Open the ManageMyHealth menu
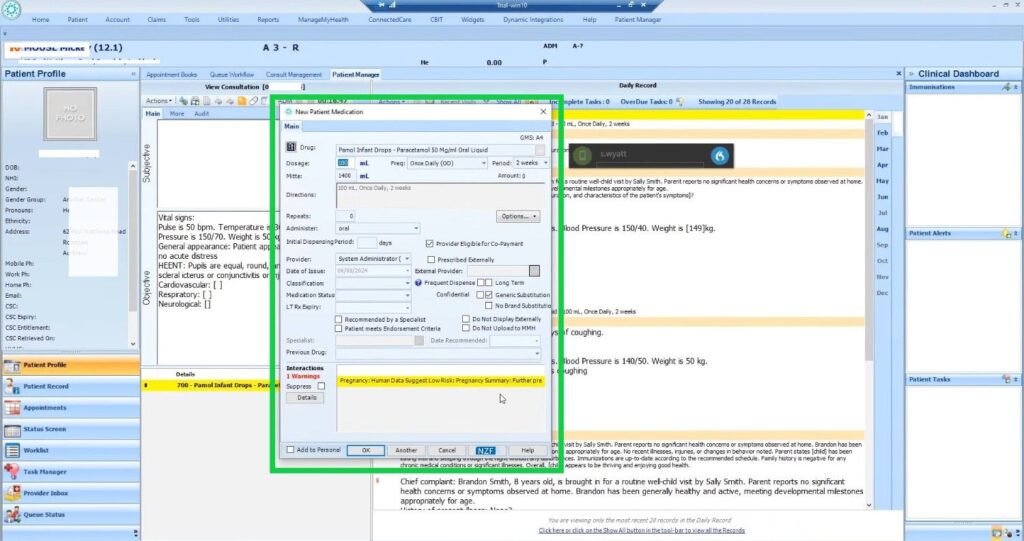1024x541 pixels. [323, 20]
